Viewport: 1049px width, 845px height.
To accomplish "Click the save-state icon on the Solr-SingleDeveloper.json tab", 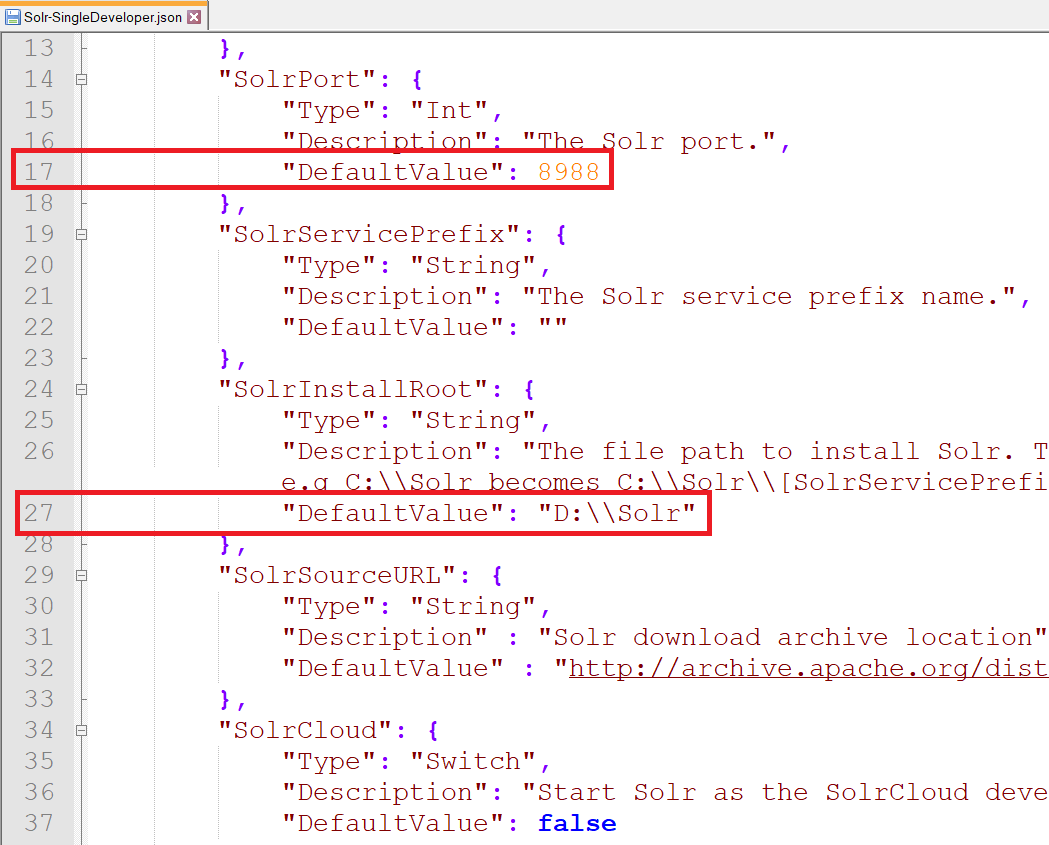I will (x=13, y=17).
